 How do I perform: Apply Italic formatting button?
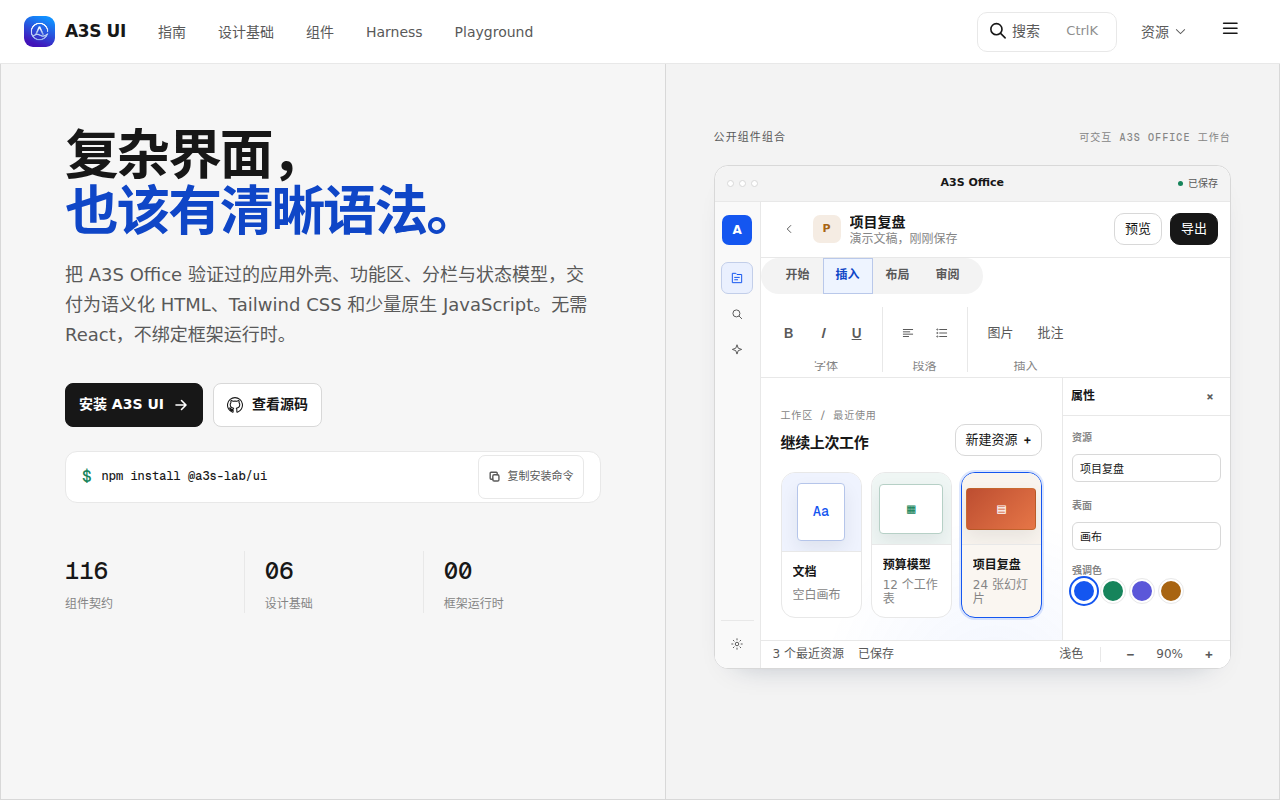(823, 333)
